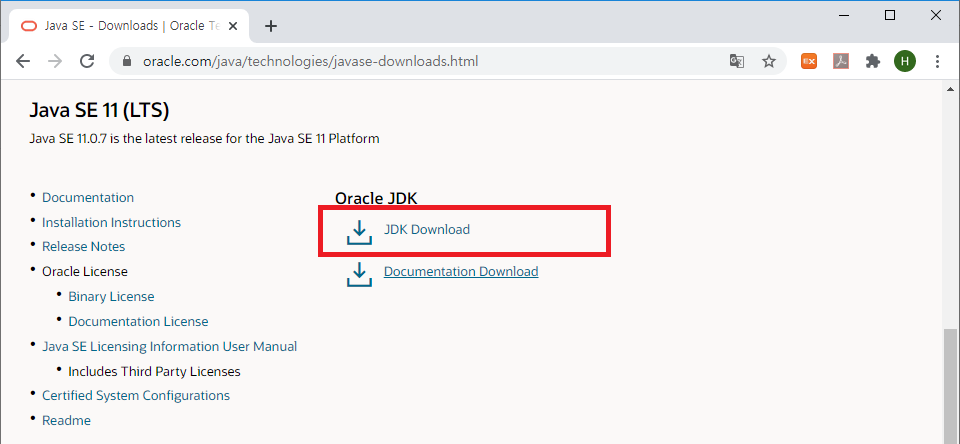The height and width of the screenshot is (444, 960).
Task: Open the Documentation License link
Action: tap(138, 321)
